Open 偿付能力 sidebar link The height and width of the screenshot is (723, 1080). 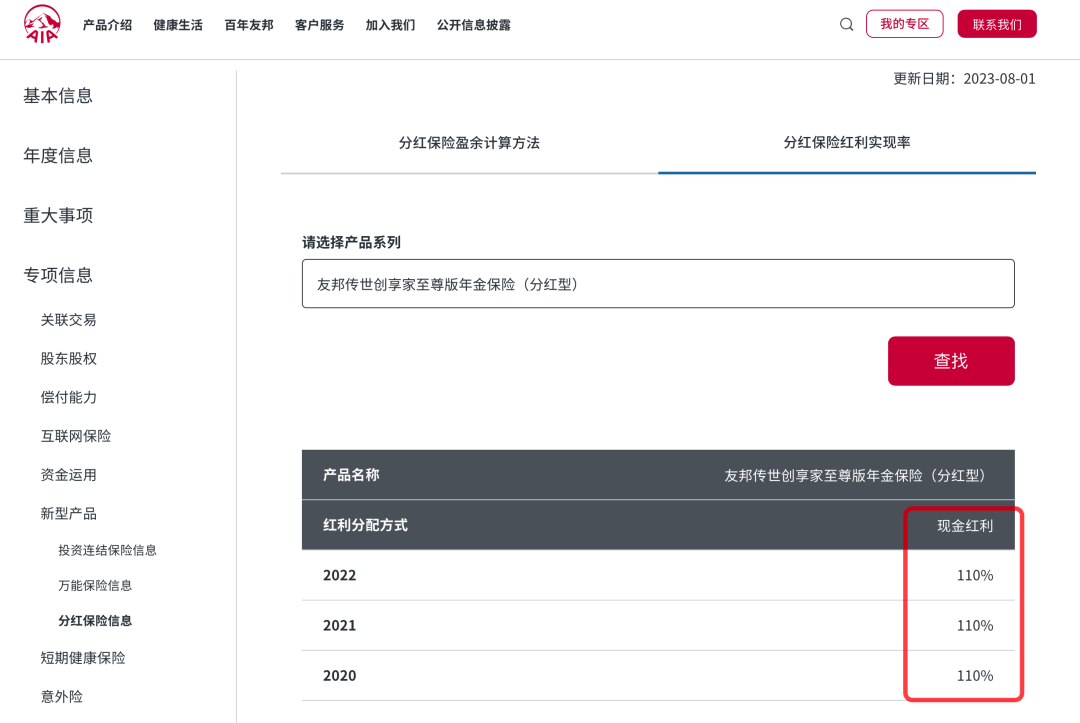point(68,397)
